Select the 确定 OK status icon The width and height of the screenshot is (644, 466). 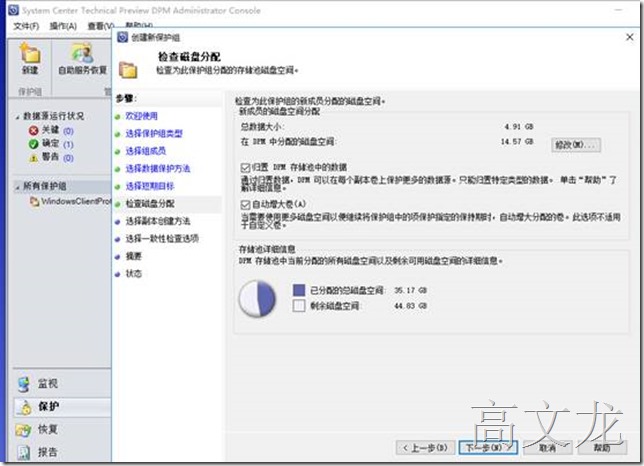33,144
